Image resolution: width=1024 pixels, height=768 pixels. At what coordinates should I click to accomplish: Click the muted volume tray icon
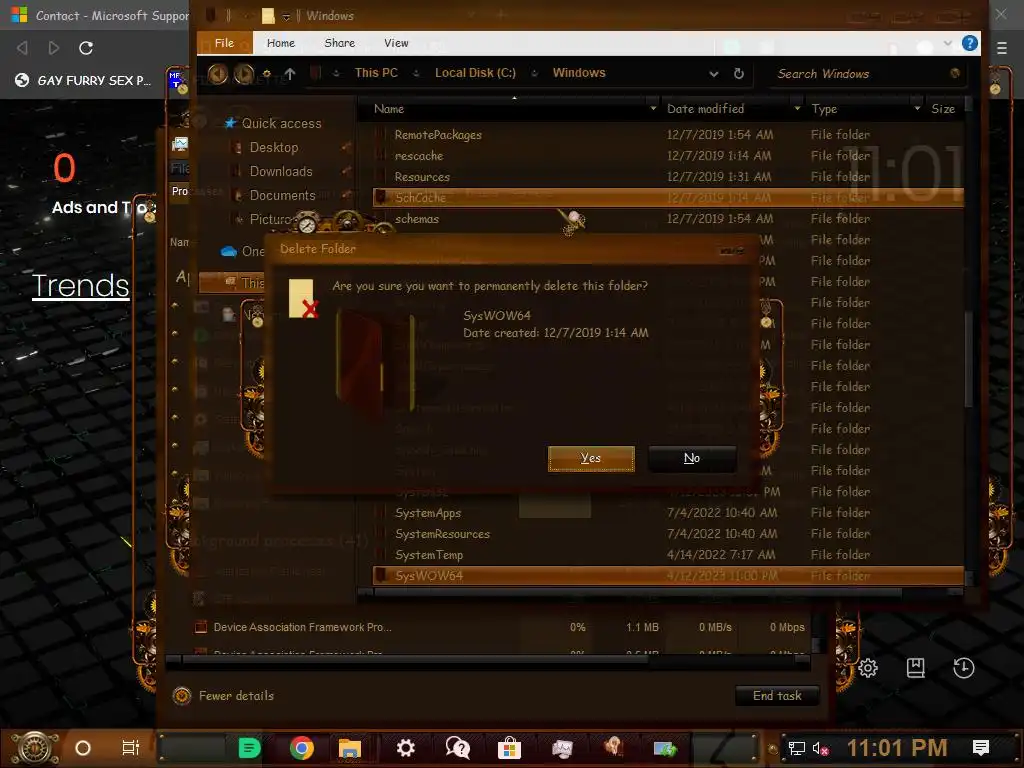[x=820, y=748]
